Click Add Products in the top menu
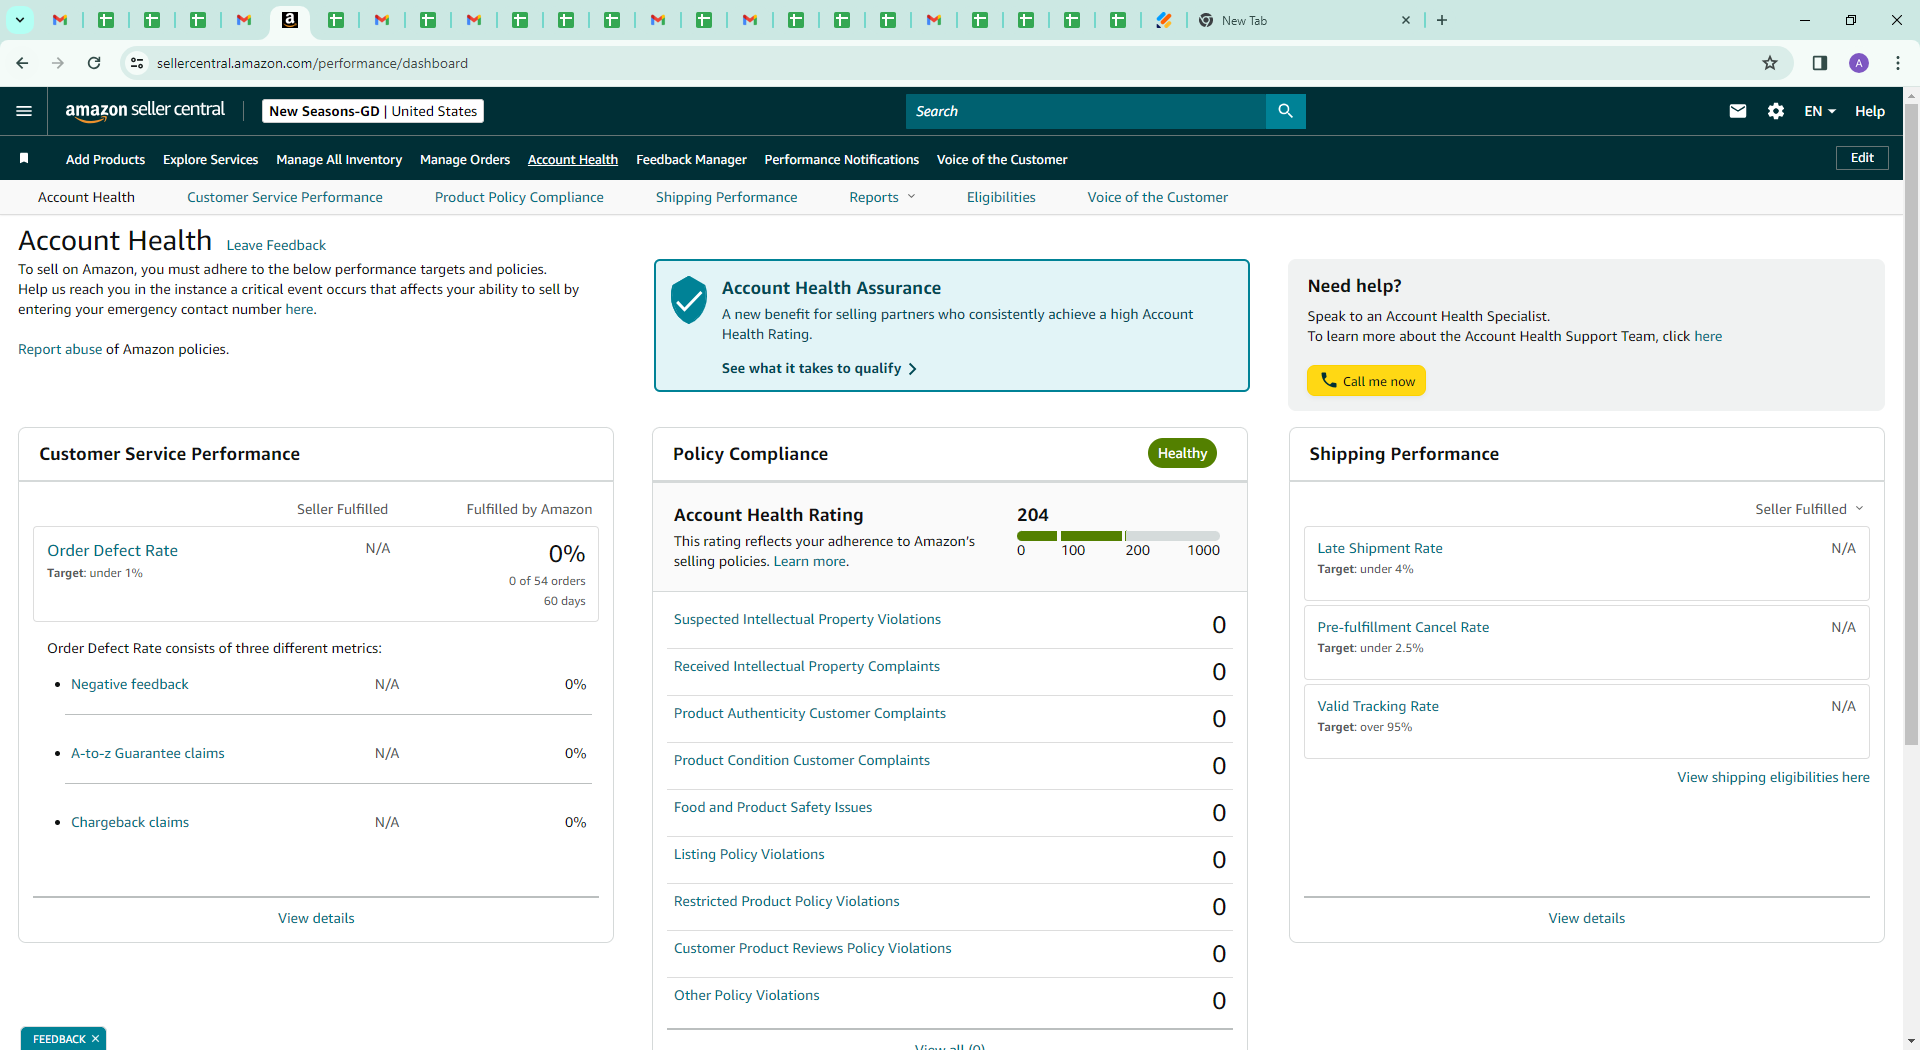This screenshot has width=1920, height=1050. click(105, 159)
